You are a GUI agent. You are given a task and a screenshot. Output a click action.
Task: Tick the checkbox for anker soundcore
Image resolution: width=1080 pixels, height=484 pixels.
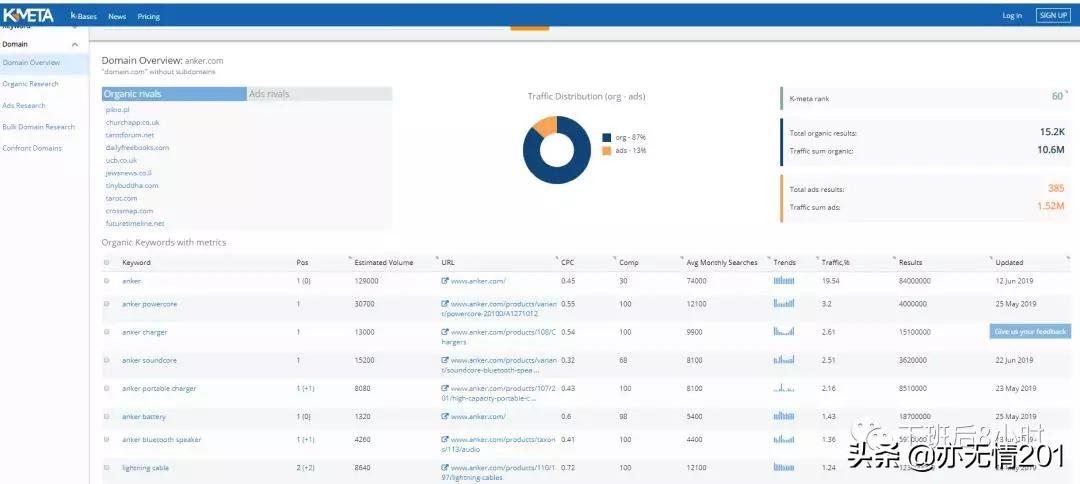106,360
